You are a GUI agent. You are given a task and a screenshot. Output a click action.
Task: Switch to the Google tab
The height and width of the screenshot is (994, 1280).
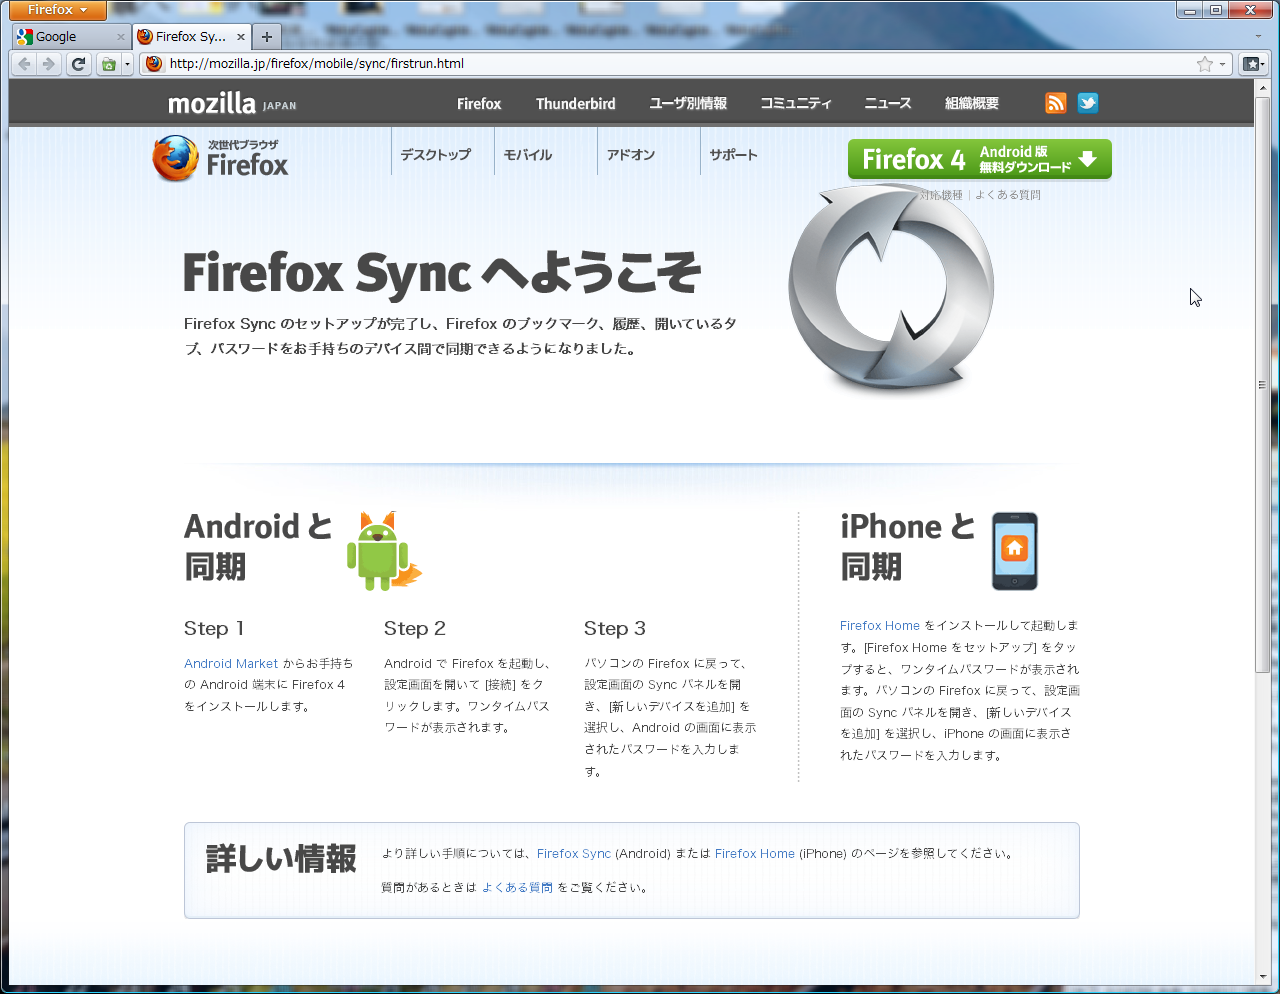coord(71,37)
